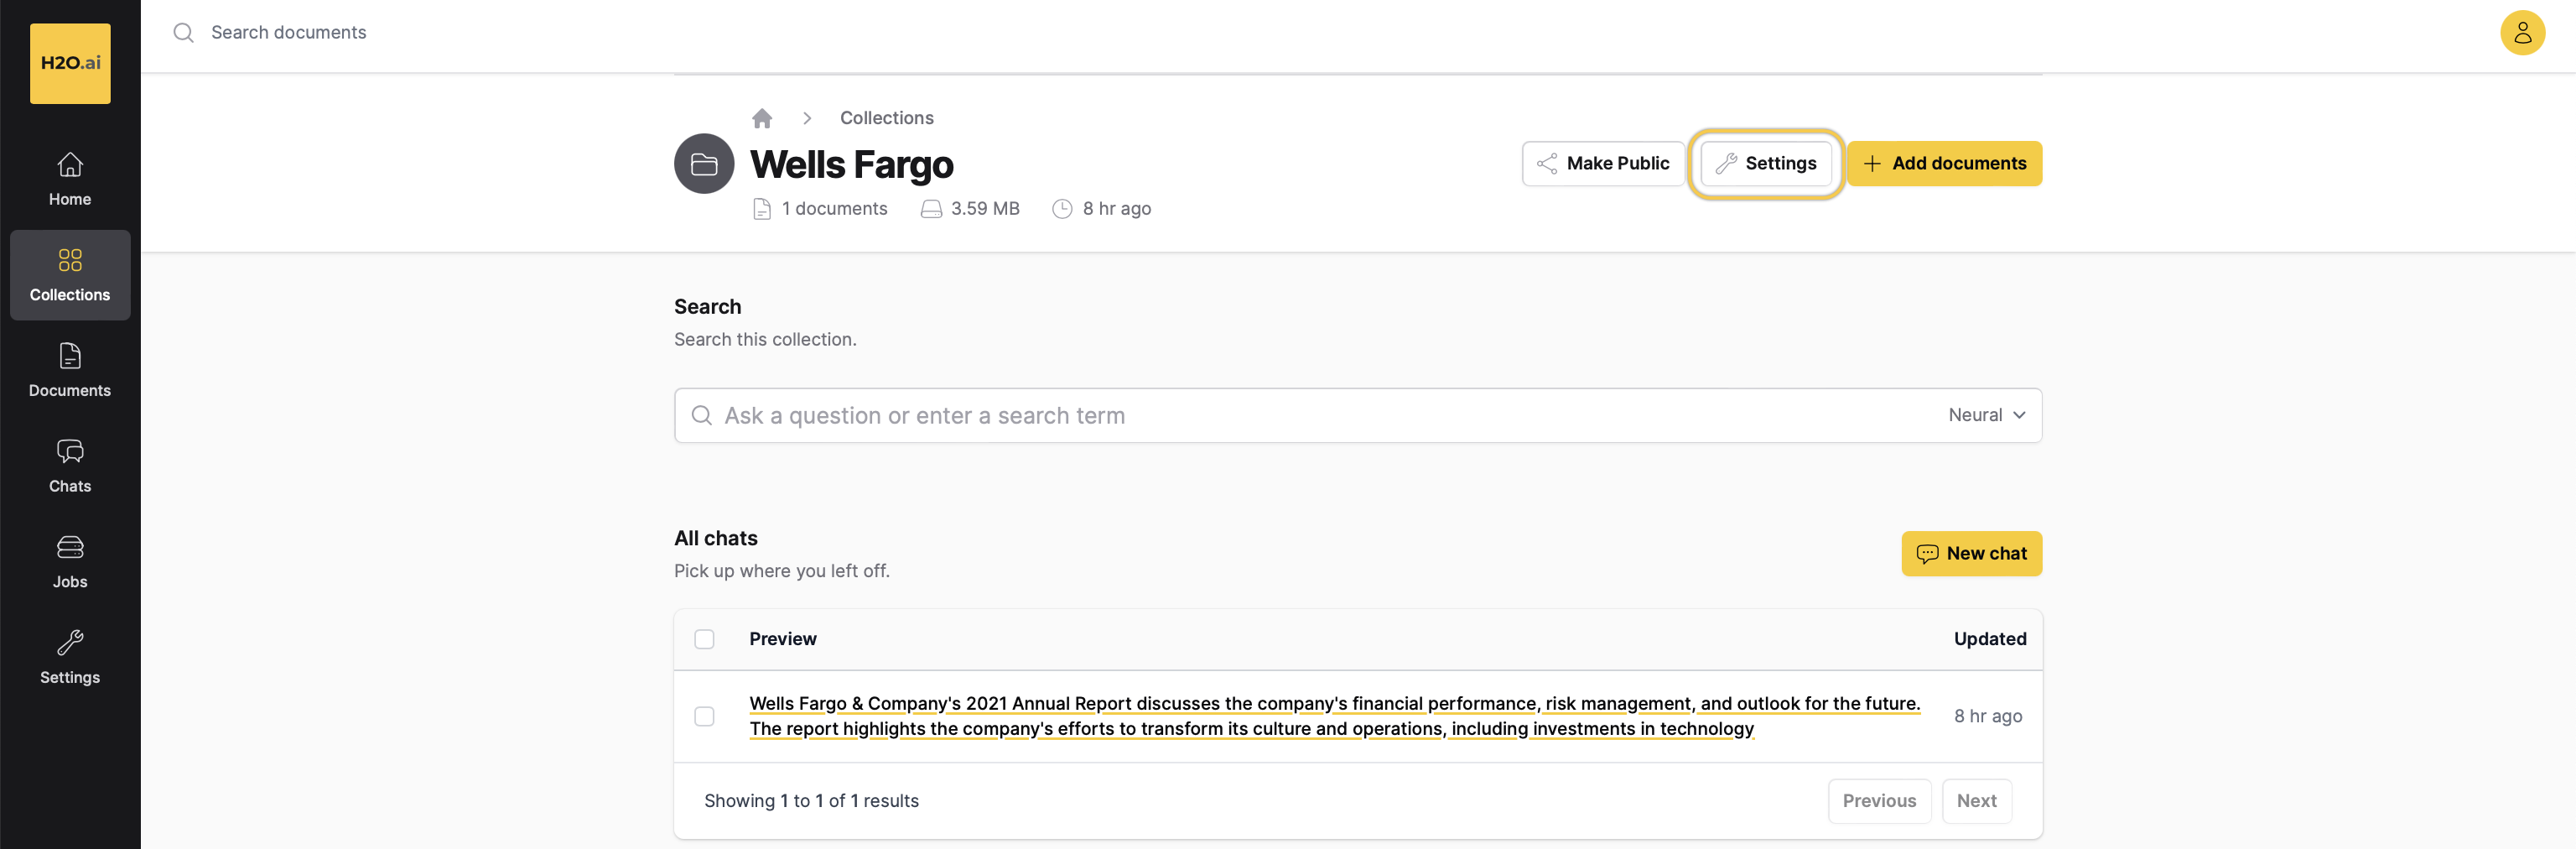Click the 'Showing 1 to 1 of 1 results' text
2576x849 pixels.
[x=811, y=801]
